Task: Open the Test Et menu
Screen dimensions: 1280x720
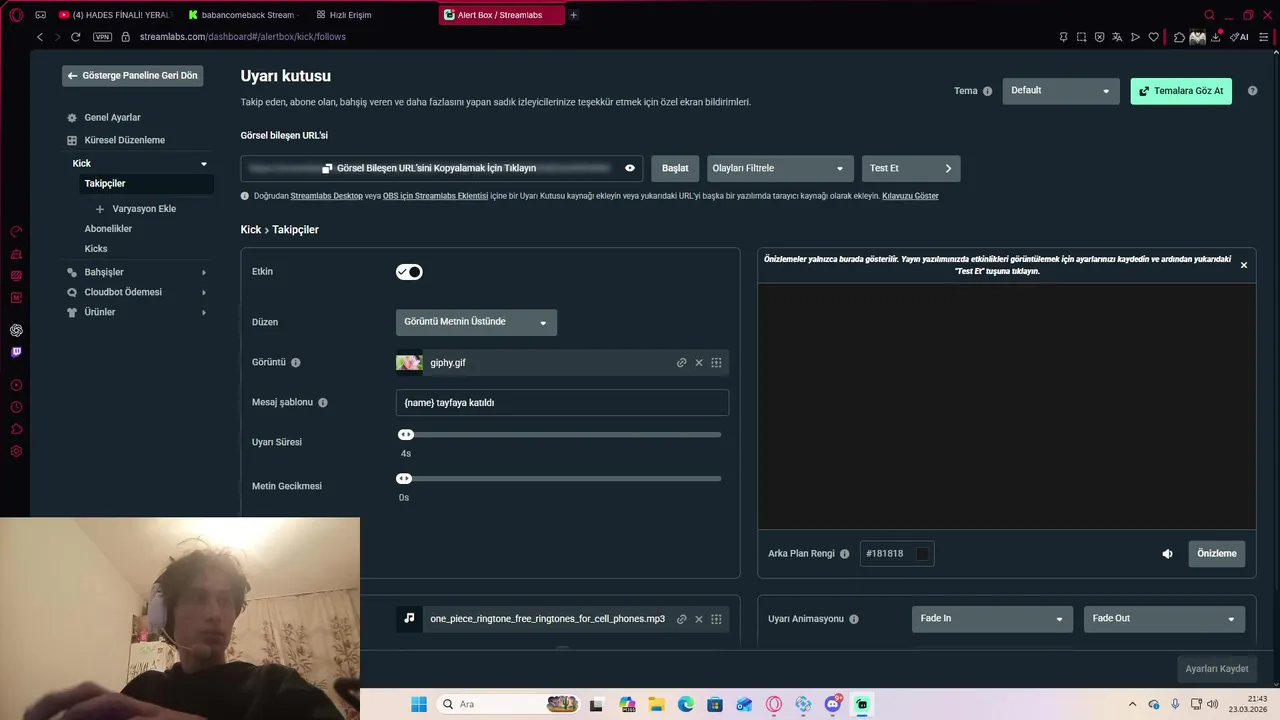Action: coord(911,168)
